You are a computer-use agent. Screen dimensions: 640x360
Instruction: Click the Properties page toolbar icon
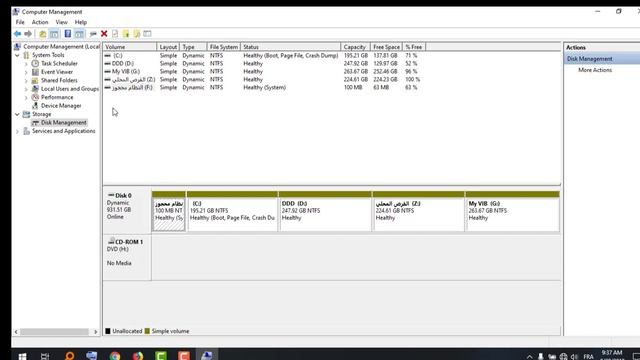[x=115, y=34]
